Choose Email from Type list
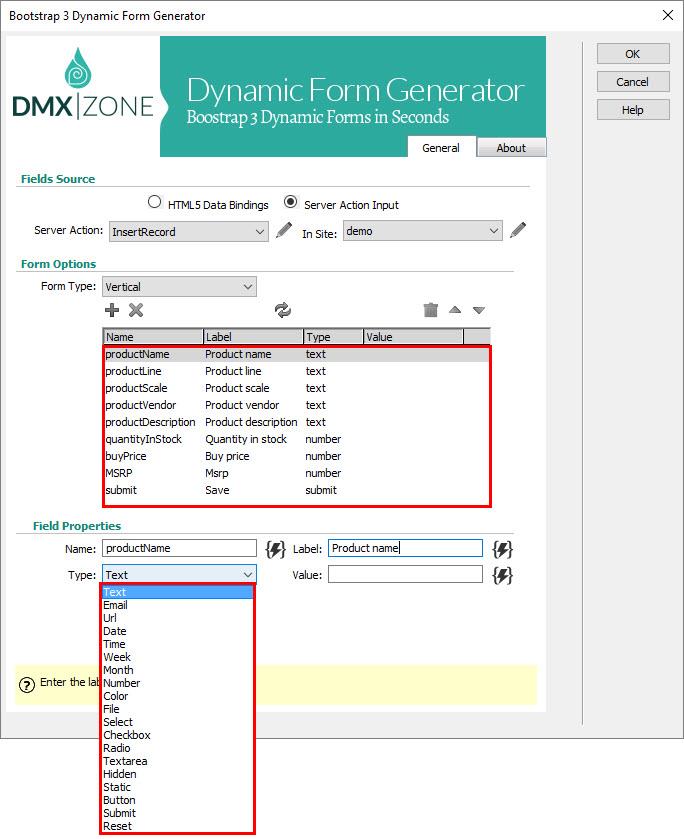The width and height of the screenshot is (684, 839). 178,605
